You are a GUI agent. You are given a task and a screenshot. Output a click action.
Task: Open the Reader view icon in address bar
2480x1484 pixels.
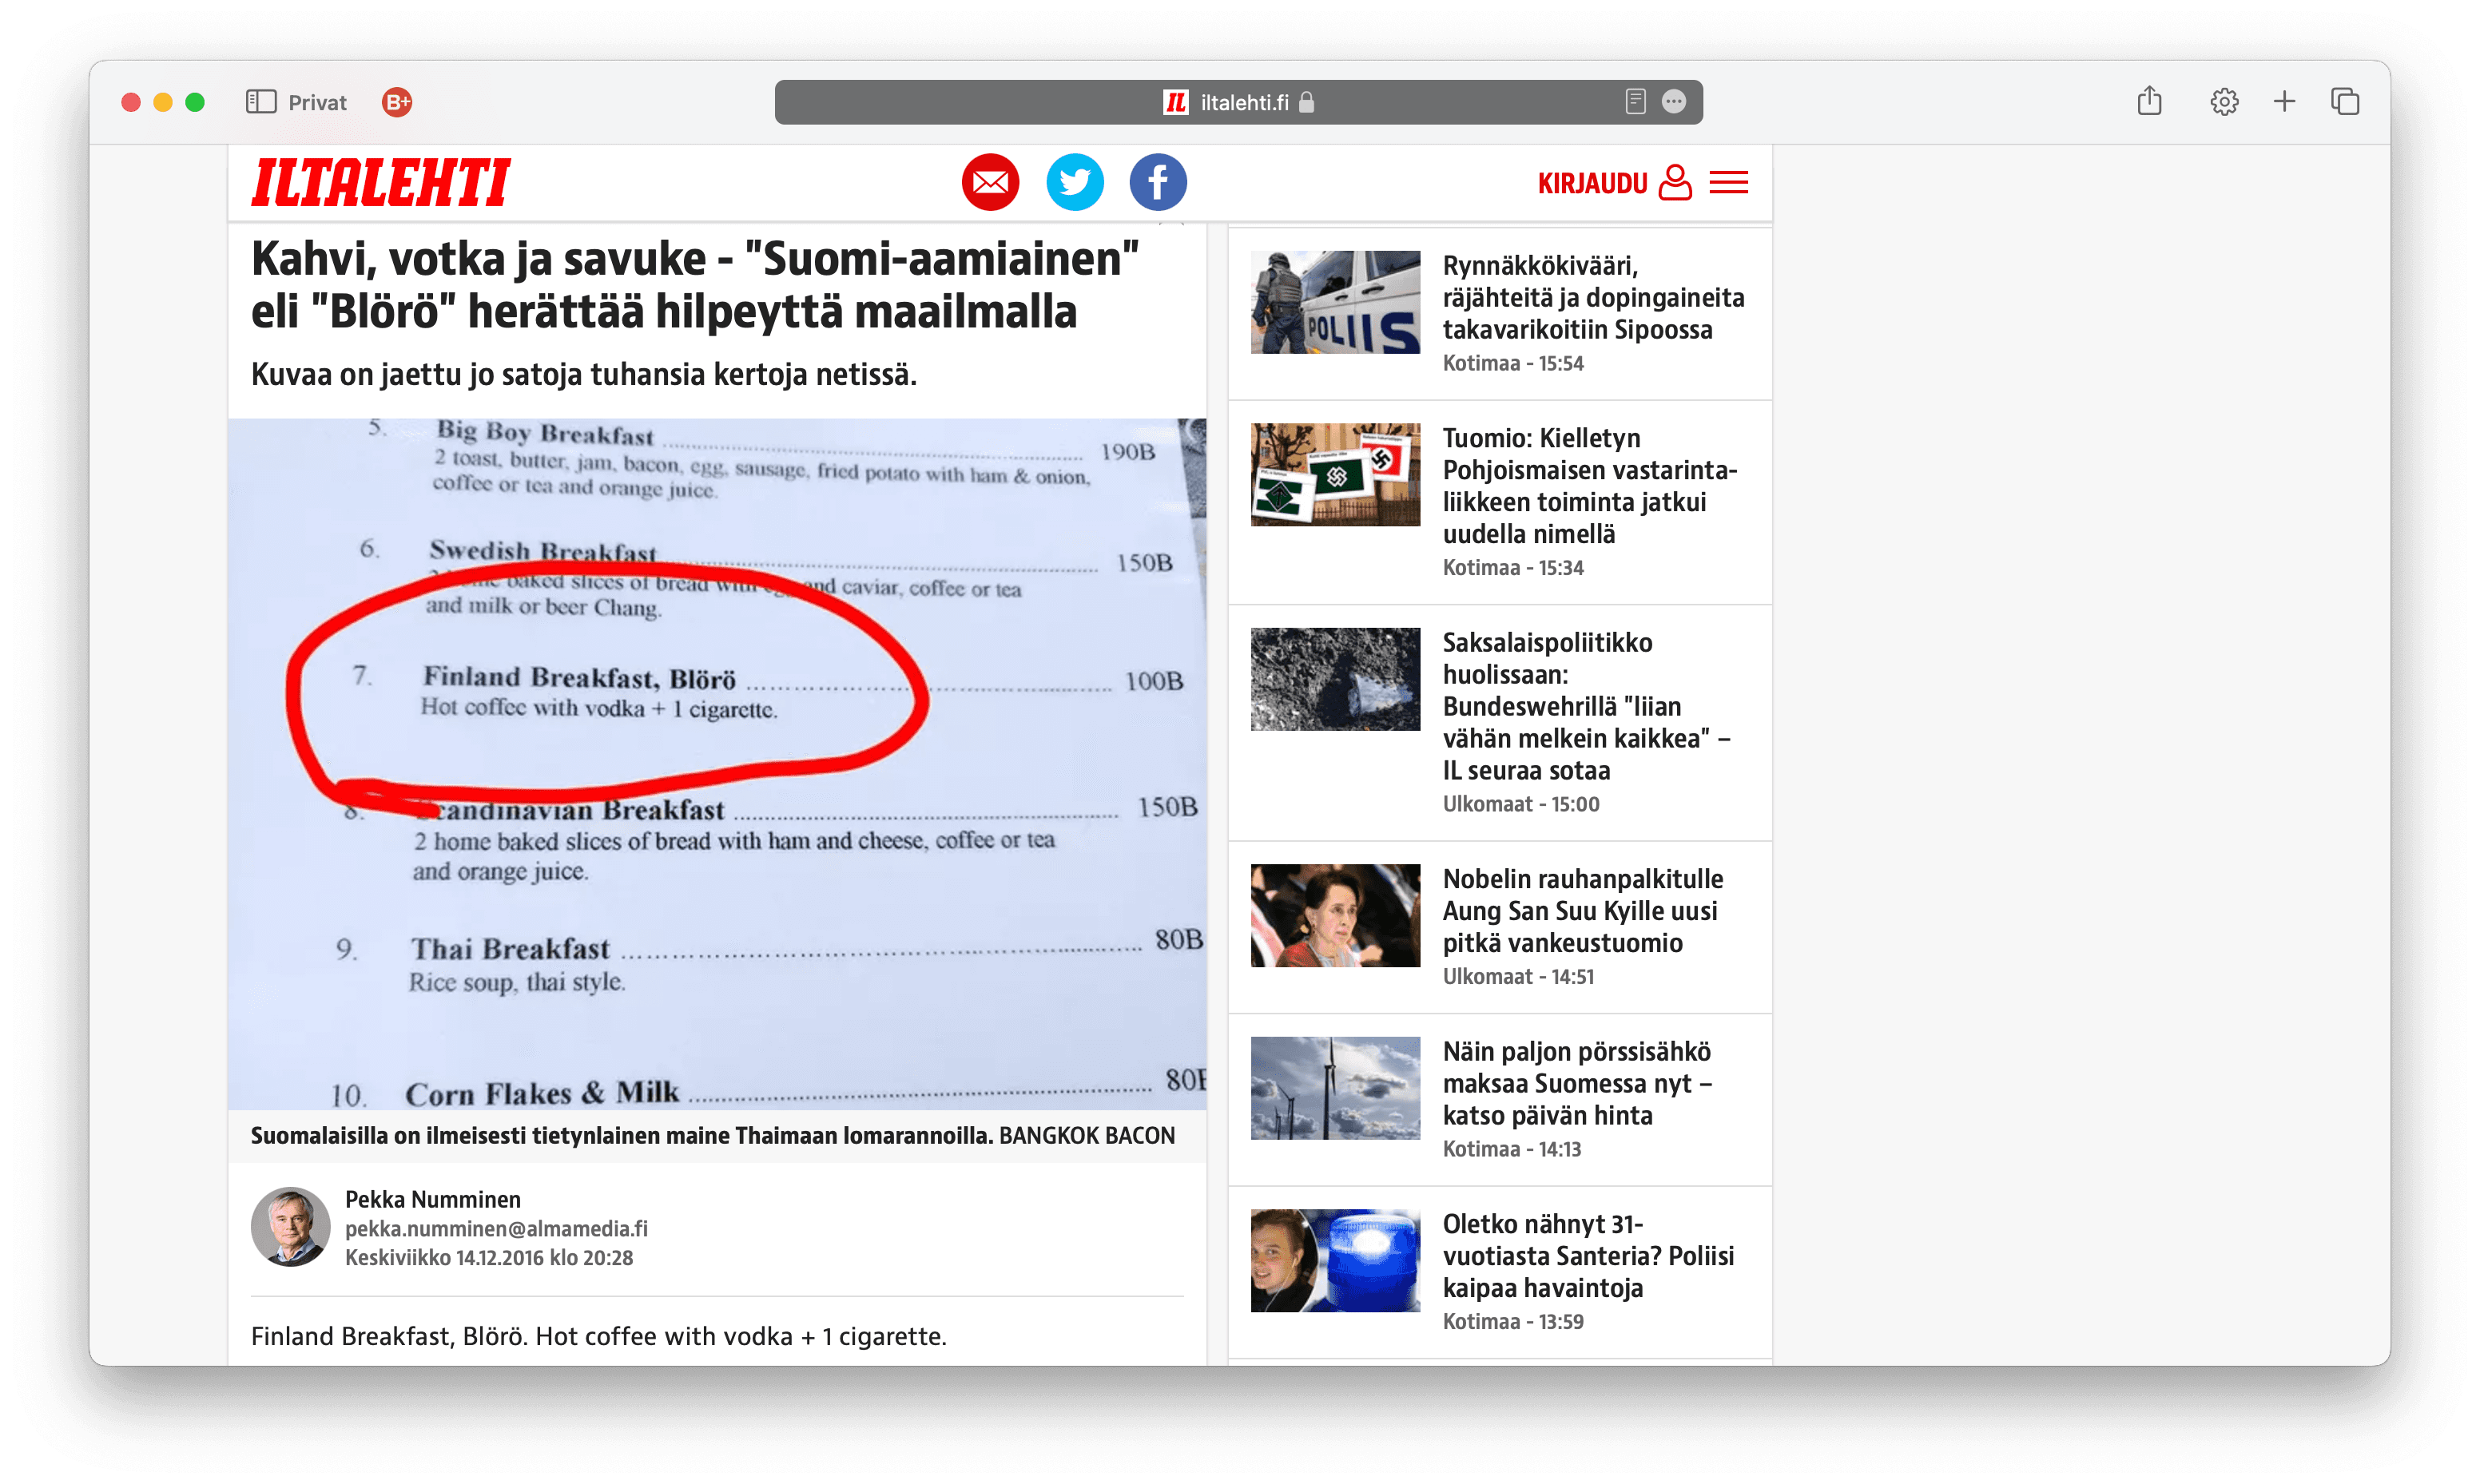(1635, 102)
